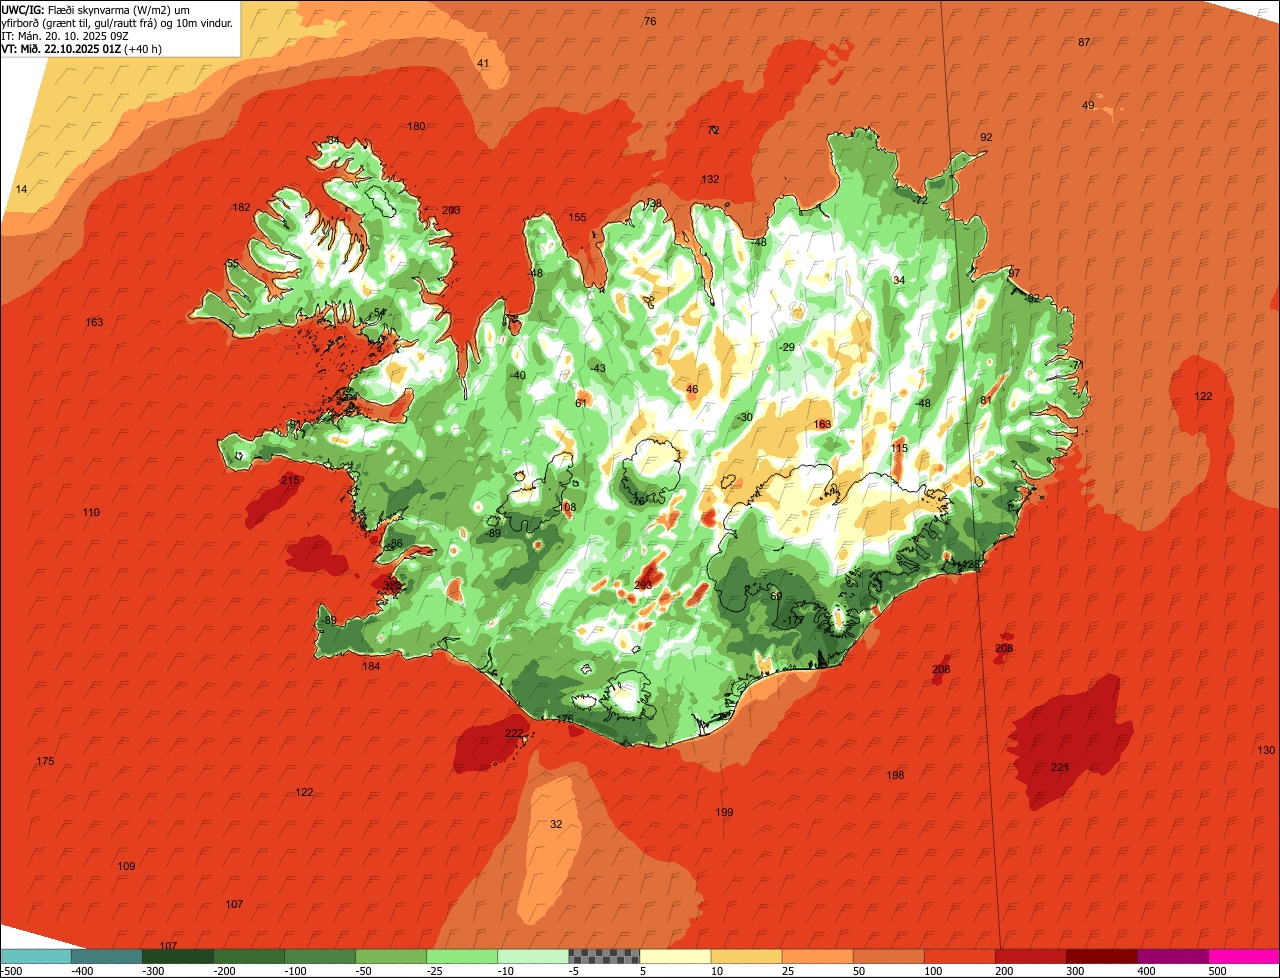
Task: Select the value '175' in the southwest sea
Action: click(x=45, y=762)
